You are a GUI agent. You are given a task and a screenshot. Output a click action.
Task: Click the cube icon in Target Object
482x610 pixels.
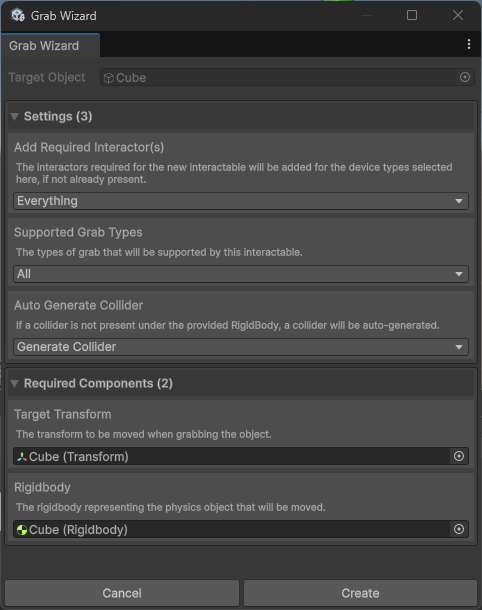pos(109,78)
